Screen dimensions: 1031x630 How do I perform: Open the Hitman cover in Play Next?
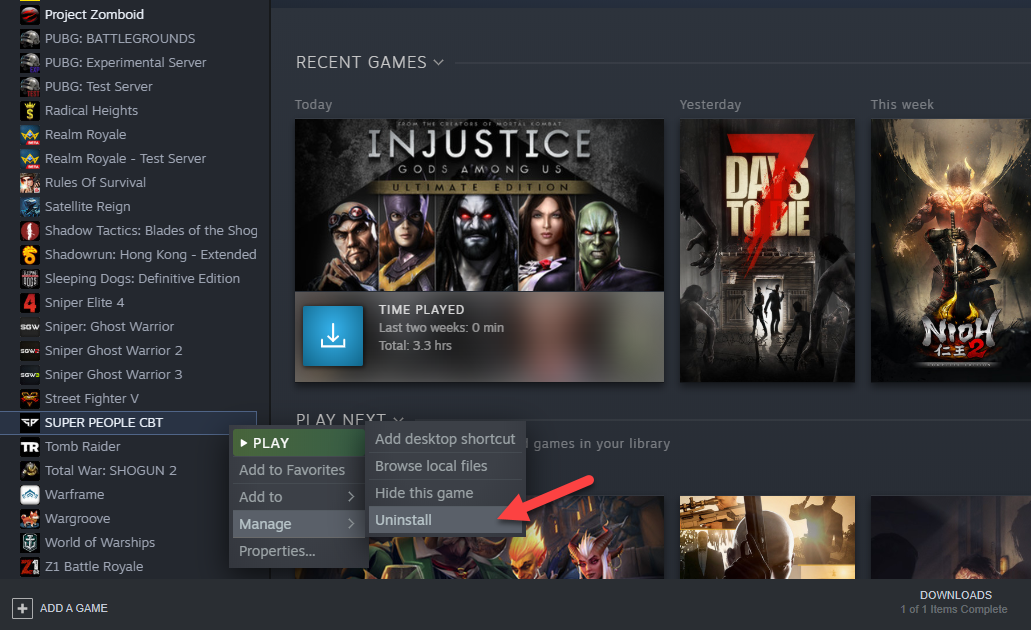point(767,537)
